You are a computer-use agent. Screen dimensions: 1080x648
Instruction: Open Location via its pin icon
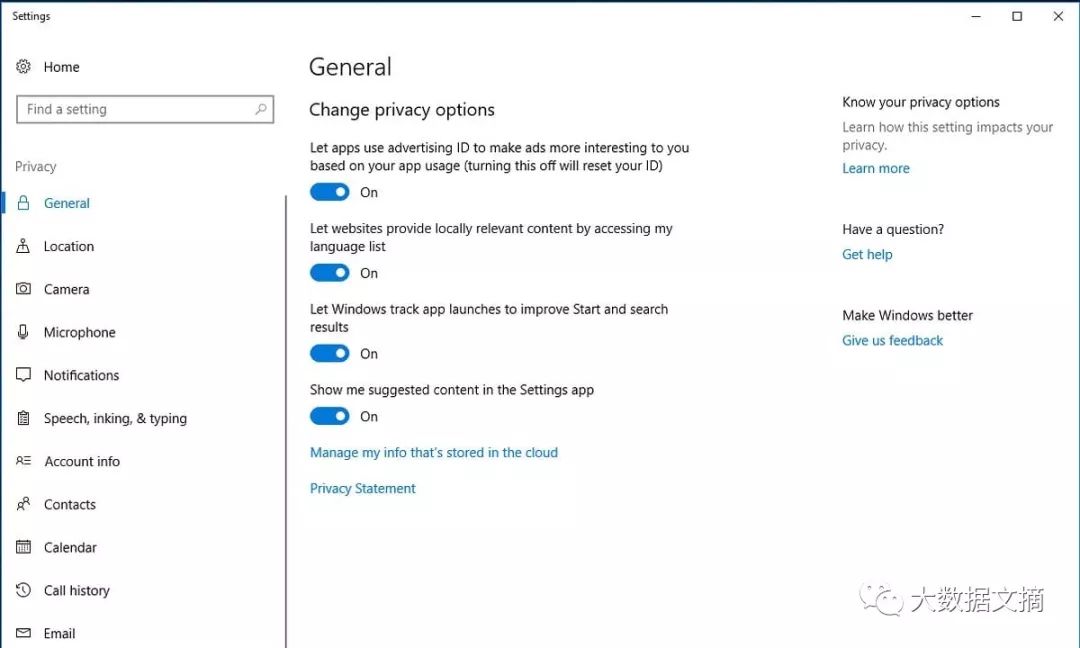click(23, 246)
